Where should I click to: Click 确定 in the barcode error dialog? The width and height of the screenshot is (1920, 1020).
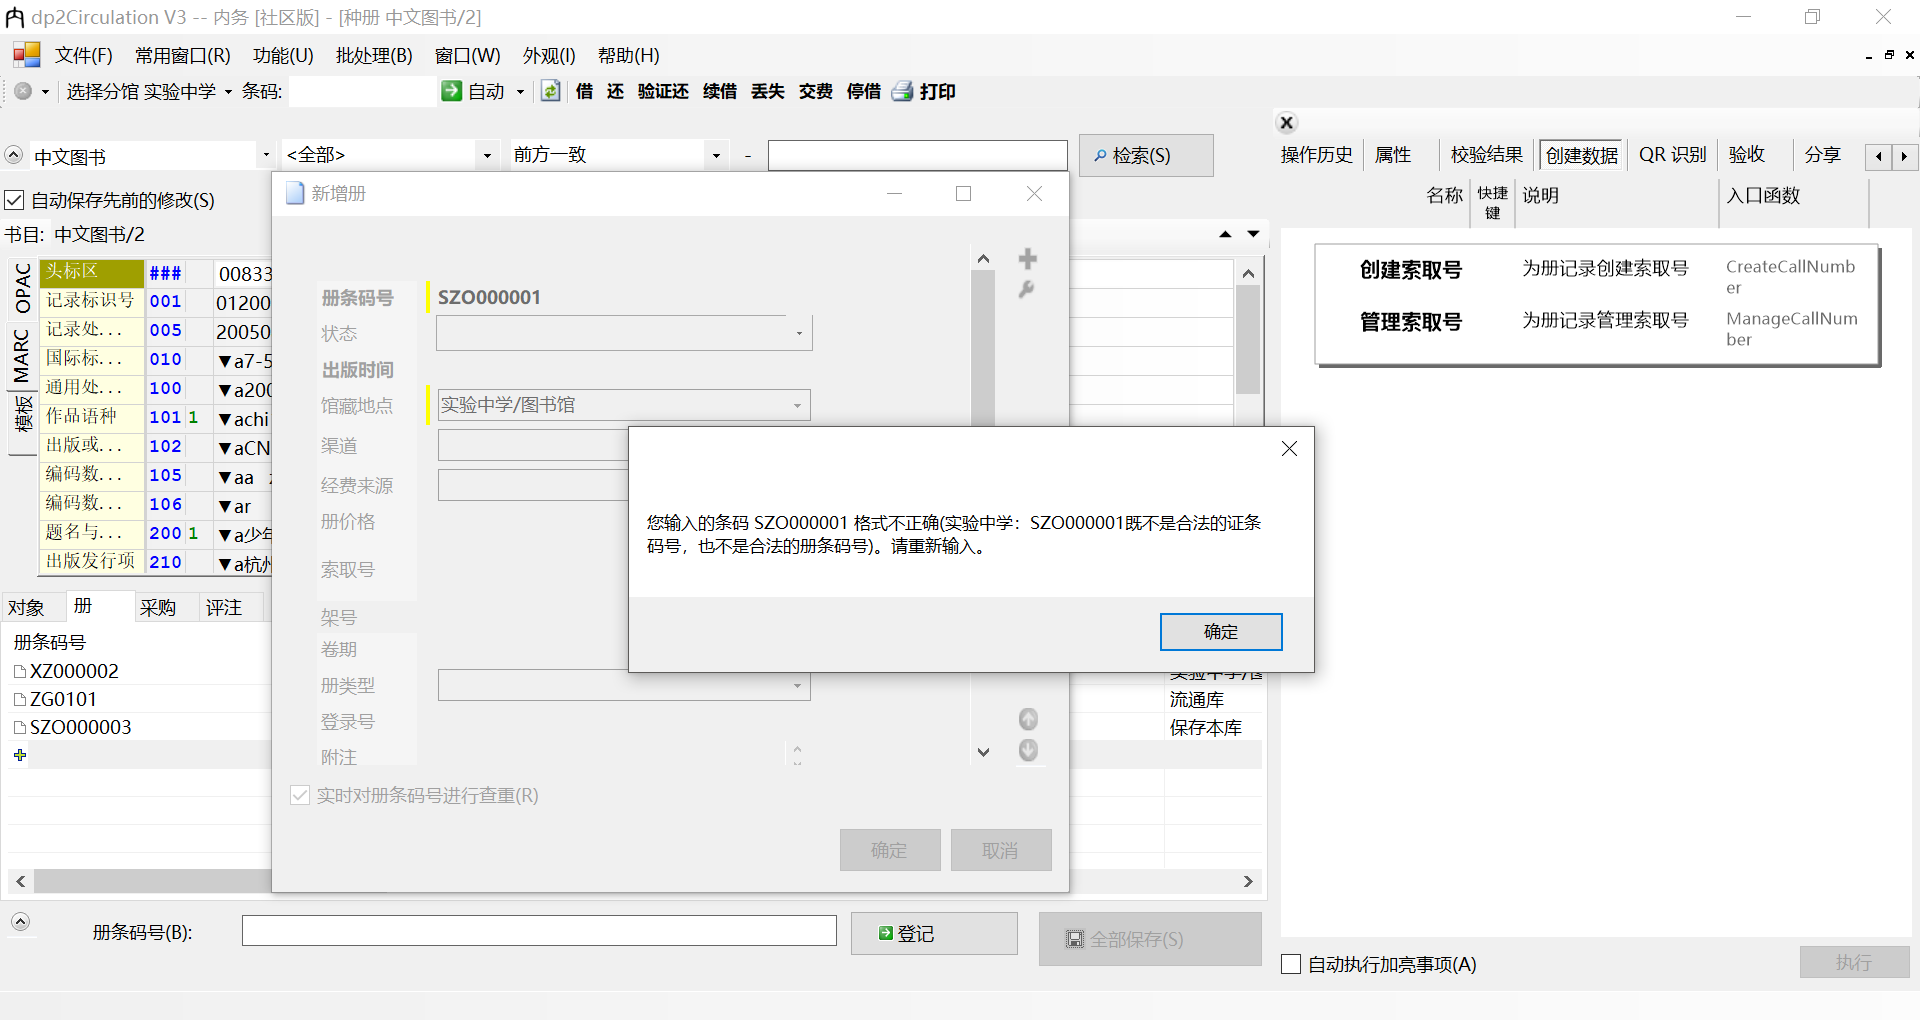[x=1221, y=631]
